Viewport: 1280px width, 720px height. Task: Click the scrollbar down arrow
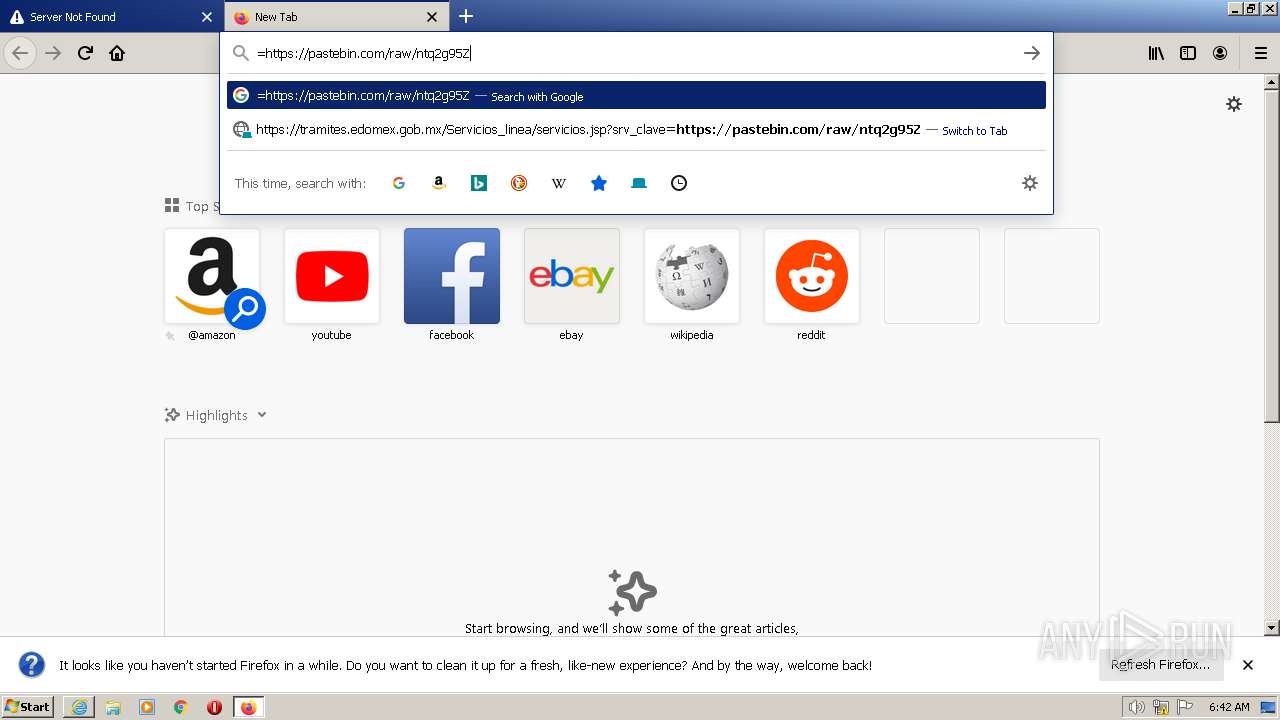coord(1272,628)
